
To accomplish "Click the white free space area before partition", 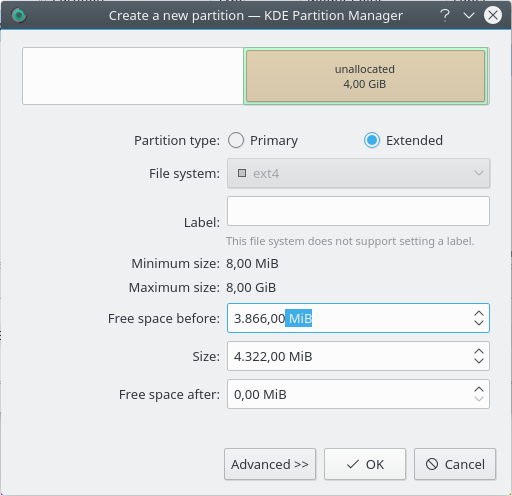I will tap(133, 76).
